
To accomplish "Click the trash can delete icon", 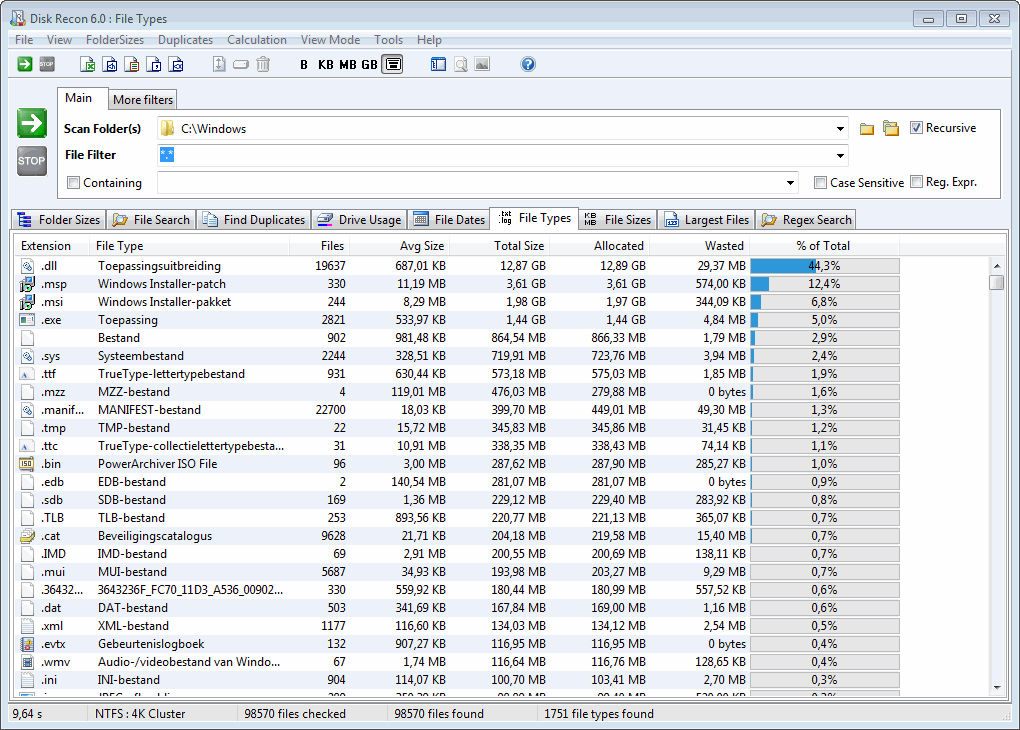I will click(x=263, y=64).
